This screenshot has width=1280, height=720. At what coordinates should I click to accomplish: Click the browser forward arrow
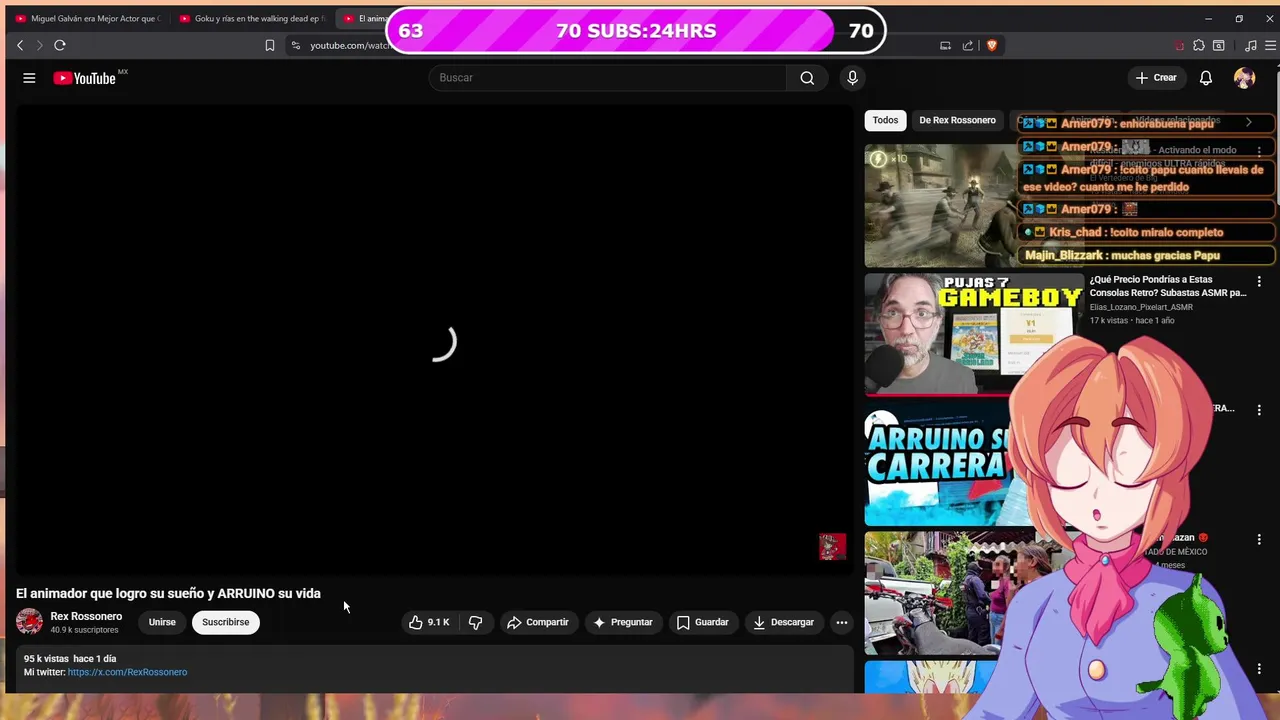[x=40, y=45]
